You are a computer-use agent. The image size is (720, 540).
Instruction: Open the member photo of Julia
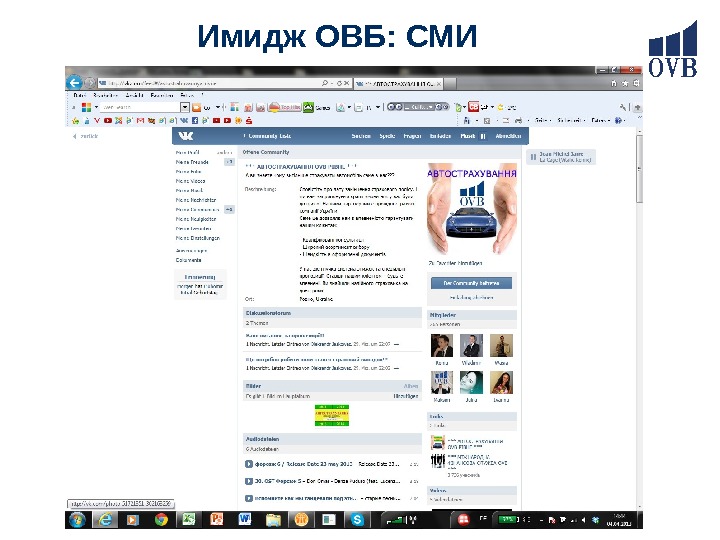click(472, 383)
